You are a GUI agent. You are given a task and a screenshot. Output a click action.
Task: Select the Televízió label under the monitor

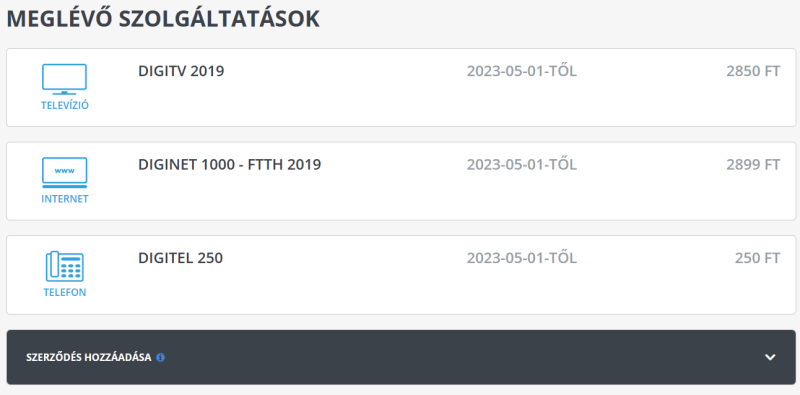tap(65, 106)
